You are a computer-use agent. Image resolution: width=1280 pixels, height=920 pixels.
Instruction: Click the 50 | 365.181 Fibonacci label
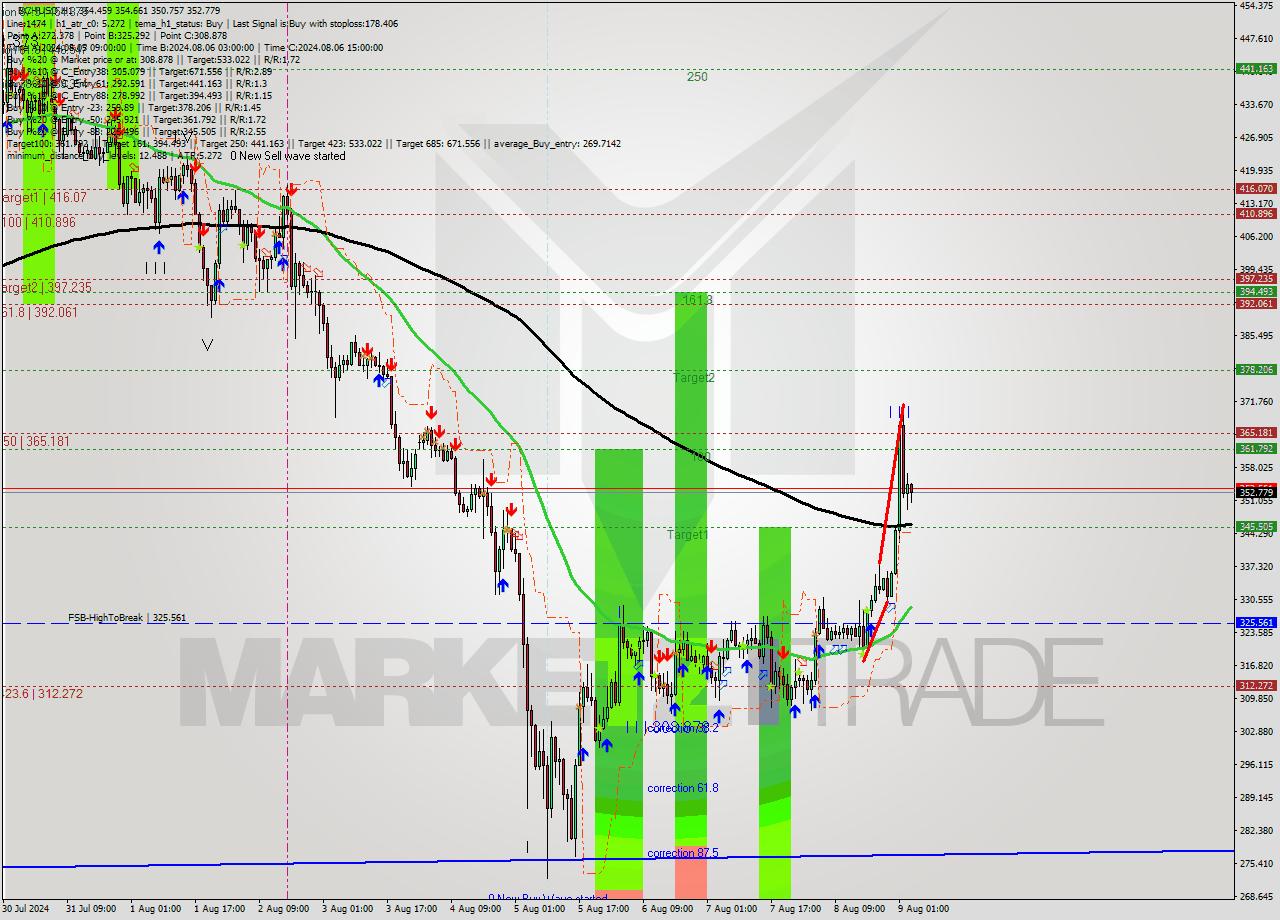(x=36, y=441)
